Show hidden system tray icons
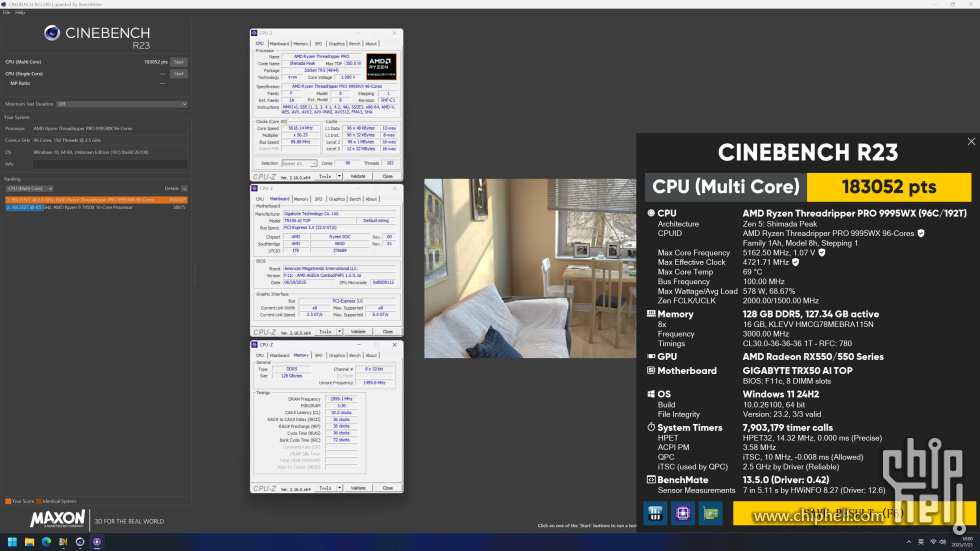This screenshot has height=551, width=980. tap(909, 542)
